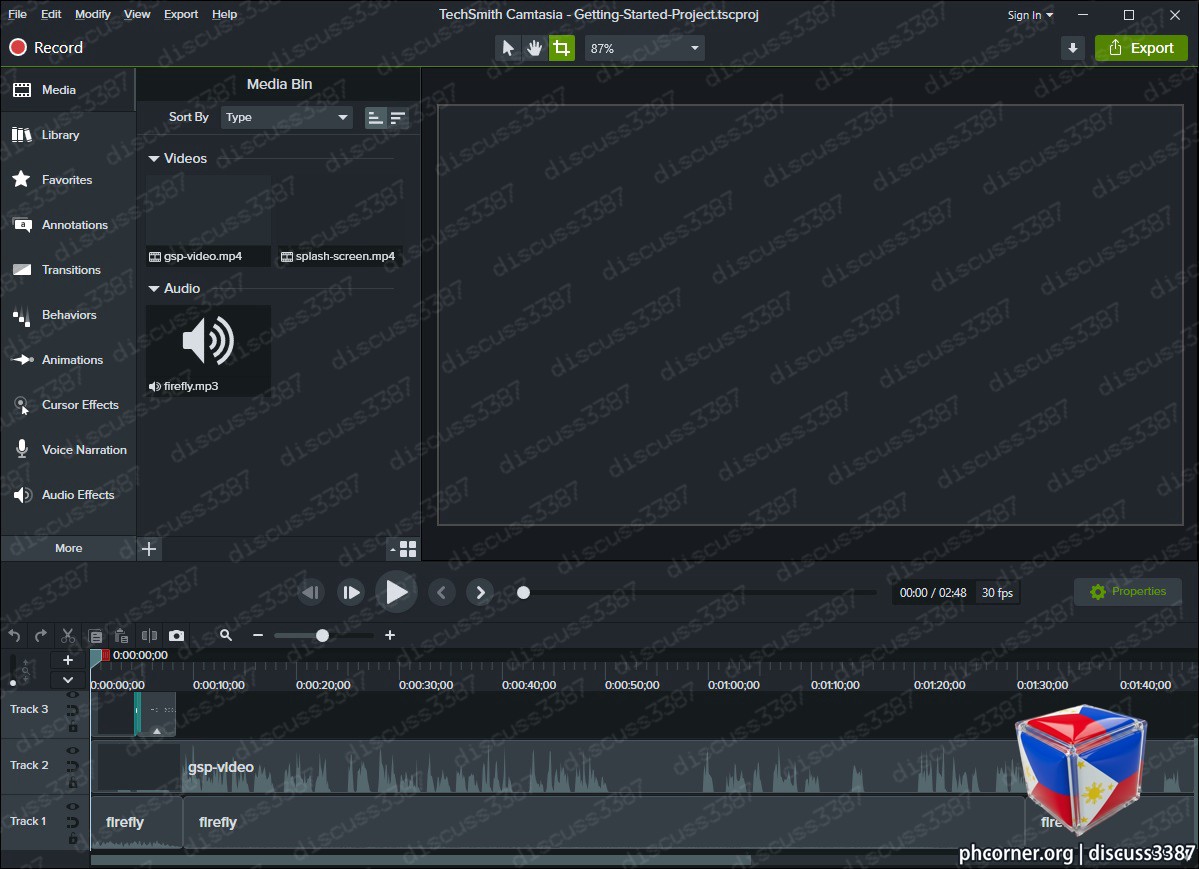1199x869 pixels.
Task: Open the Sort By Type dropdown
Action: point(287,117)
